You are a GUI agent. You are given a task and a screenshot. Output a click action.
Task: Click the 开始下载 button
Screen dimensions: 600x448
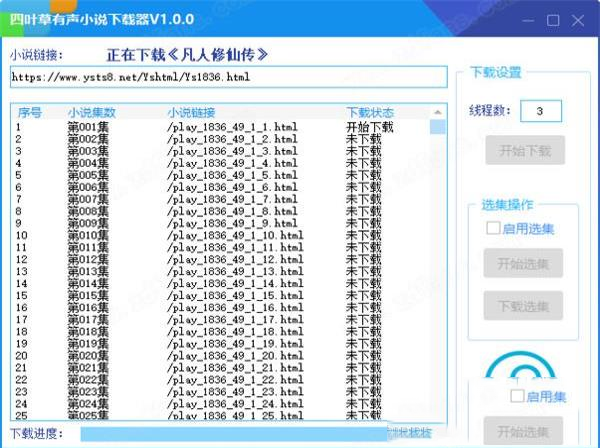[x=525, y=151]
